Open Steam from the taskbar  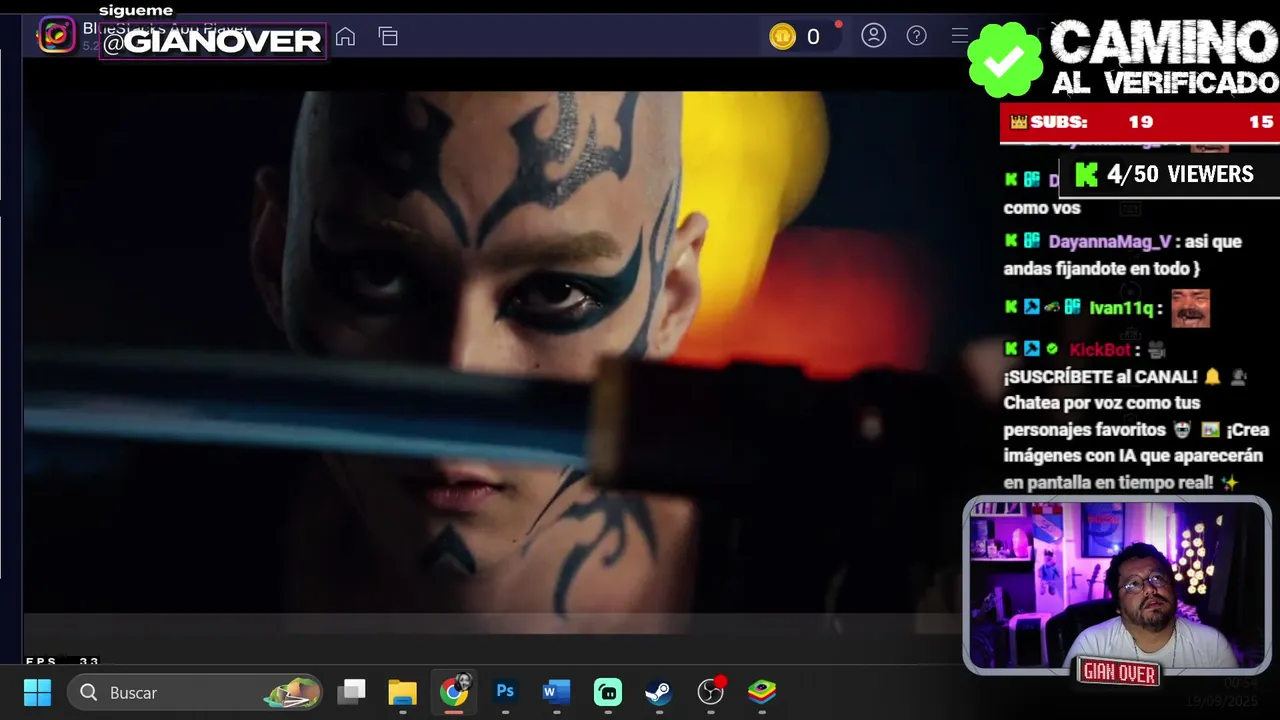(x=658, y=692)
